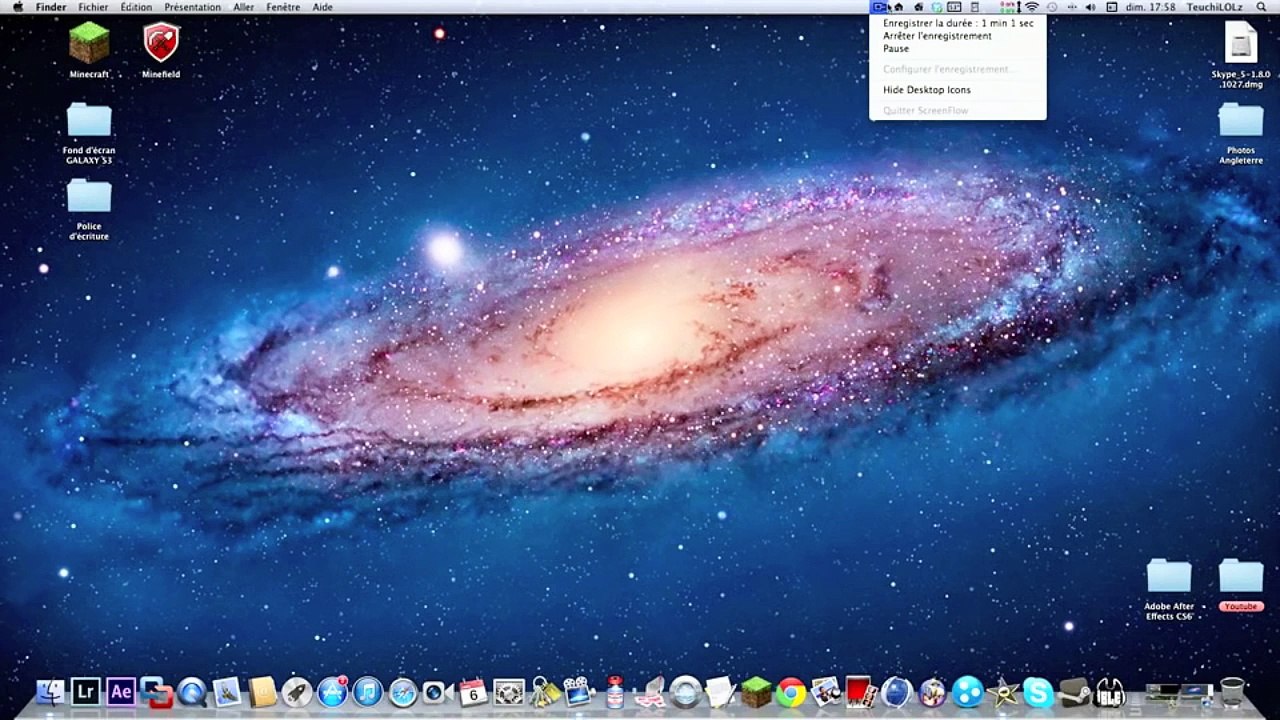1280x720 pixels.
Task: Open System Preferences gear in dock
Action: coord(508,691)
